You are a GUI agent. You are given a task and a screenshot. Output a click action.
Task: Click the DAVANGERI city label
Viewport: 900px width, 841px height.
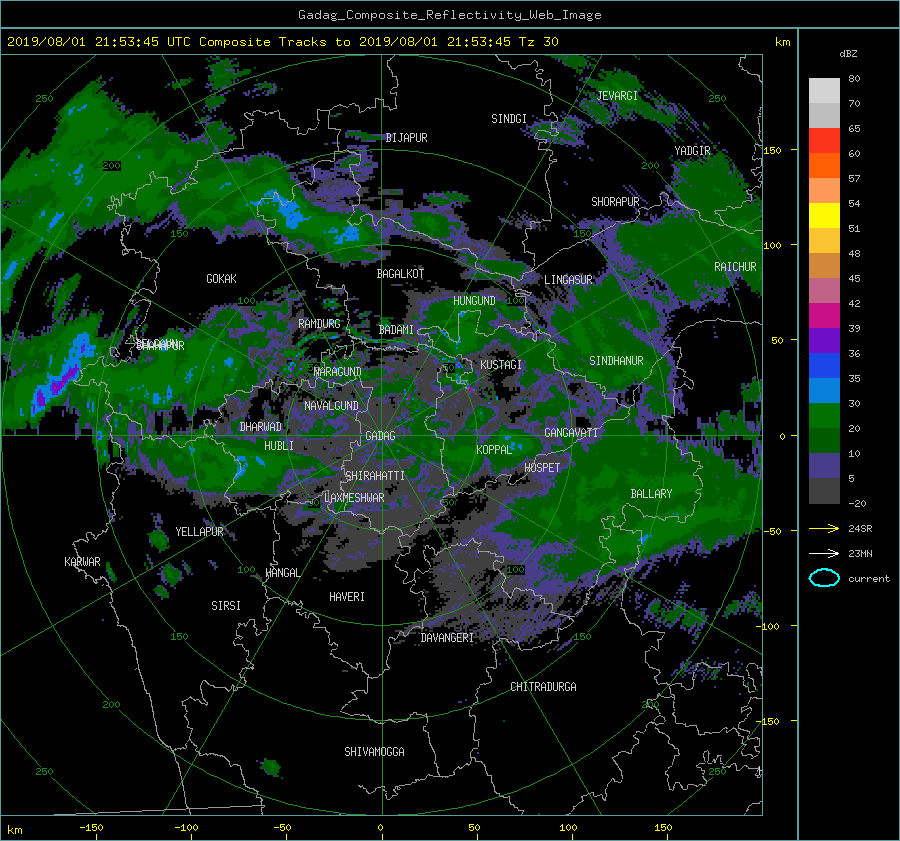tap(447, 638)
